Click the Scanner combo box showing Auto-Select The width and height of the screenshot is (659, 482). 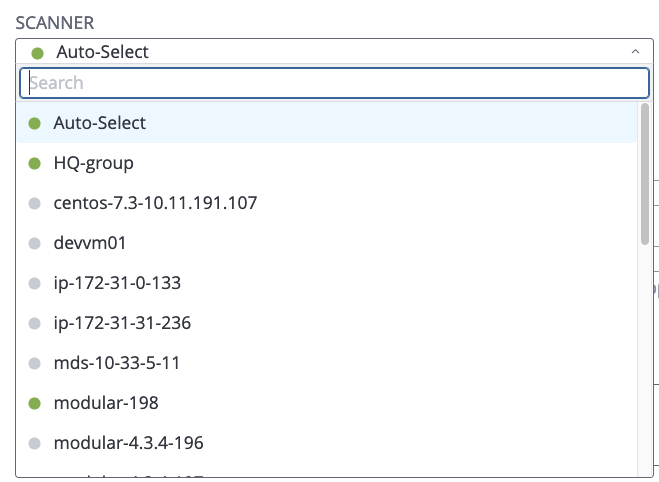click(320, 52)
